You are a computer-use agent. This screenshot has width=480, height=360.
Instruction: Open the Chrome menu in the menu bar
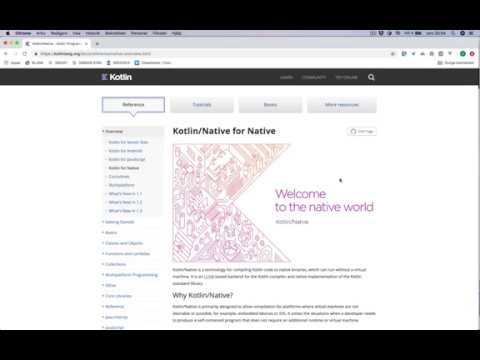(x=23, y=33)
